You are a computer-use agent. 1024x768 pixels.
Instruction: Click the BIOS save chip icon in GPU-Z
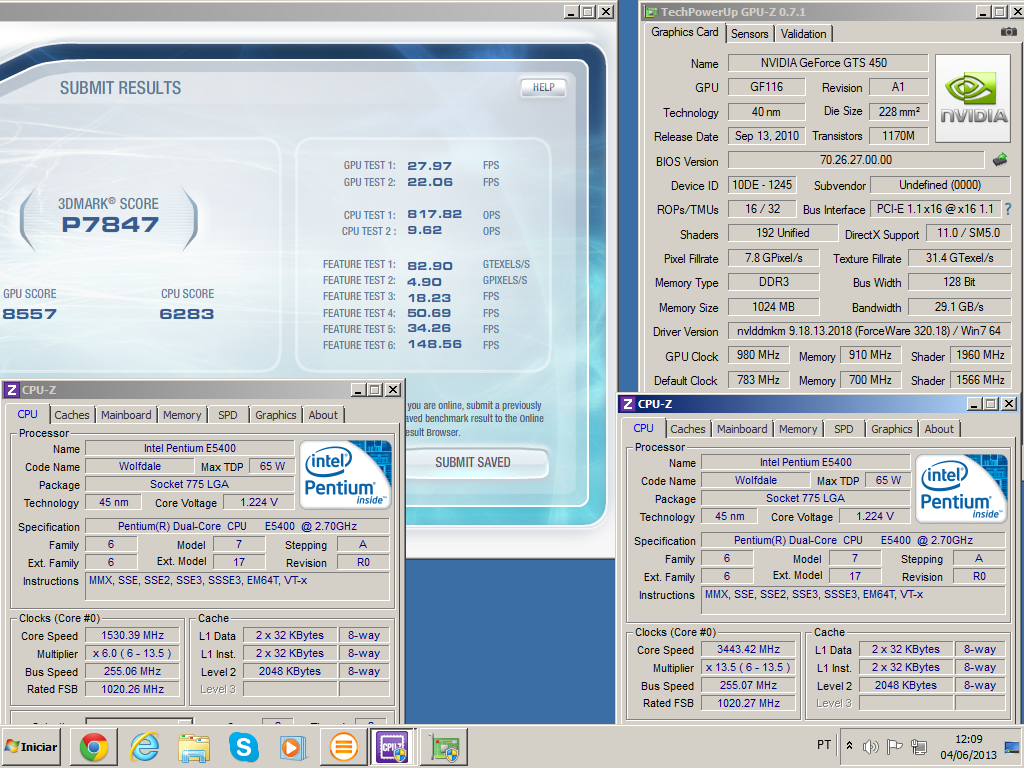[1000, 159]
